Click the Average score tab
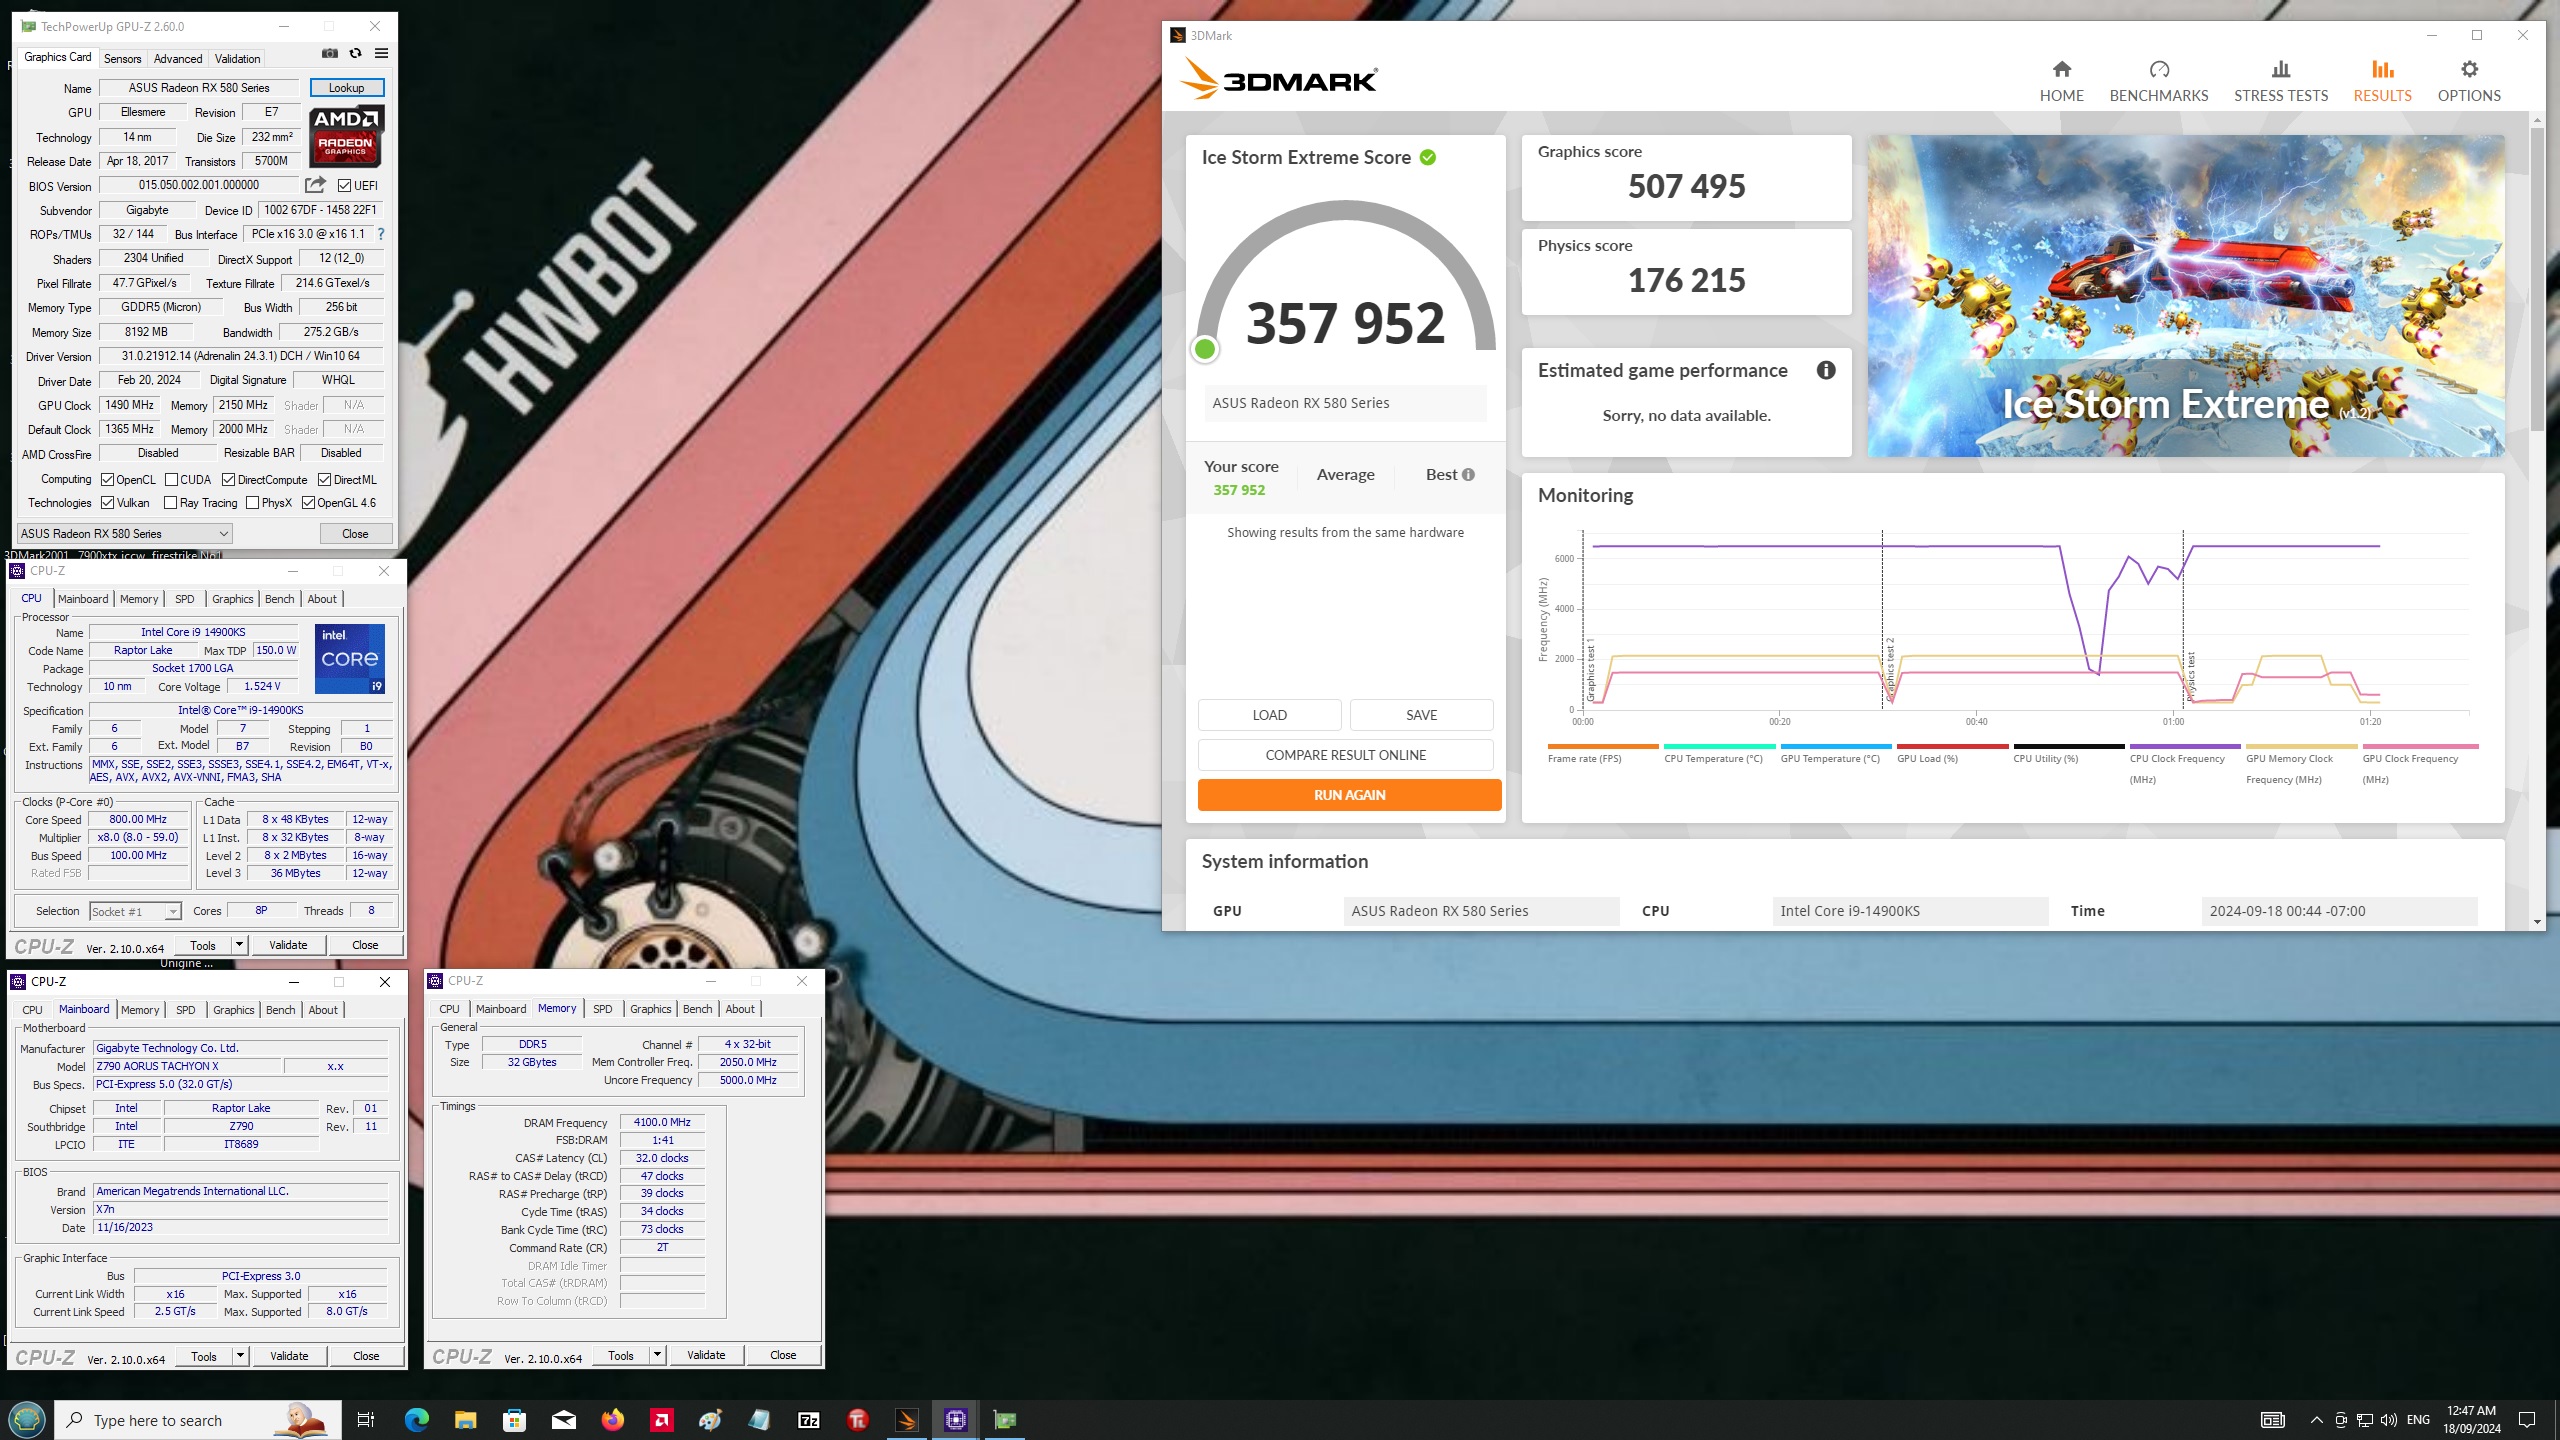Image resolution: width=2560 pixels, height=1440 pixels. pyautogui.click(x=1345, y=475)
